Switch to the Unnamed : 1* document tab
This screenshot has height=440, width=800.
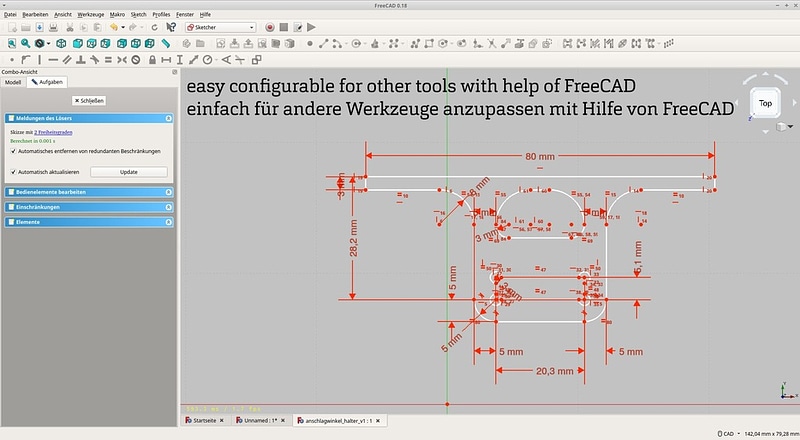click(260, 421)
